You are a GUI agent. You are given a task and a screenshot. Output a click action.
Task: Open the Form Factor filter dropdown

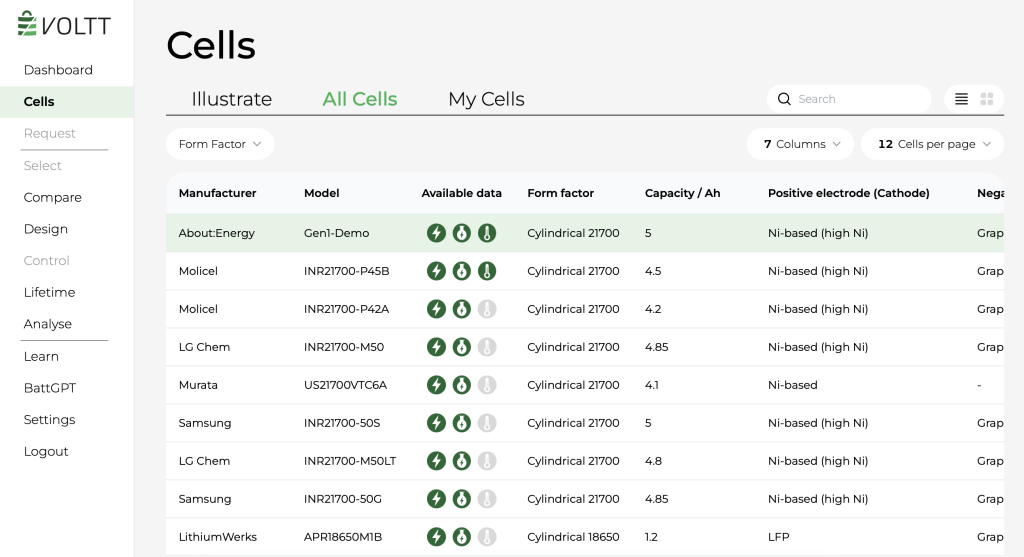220,144
